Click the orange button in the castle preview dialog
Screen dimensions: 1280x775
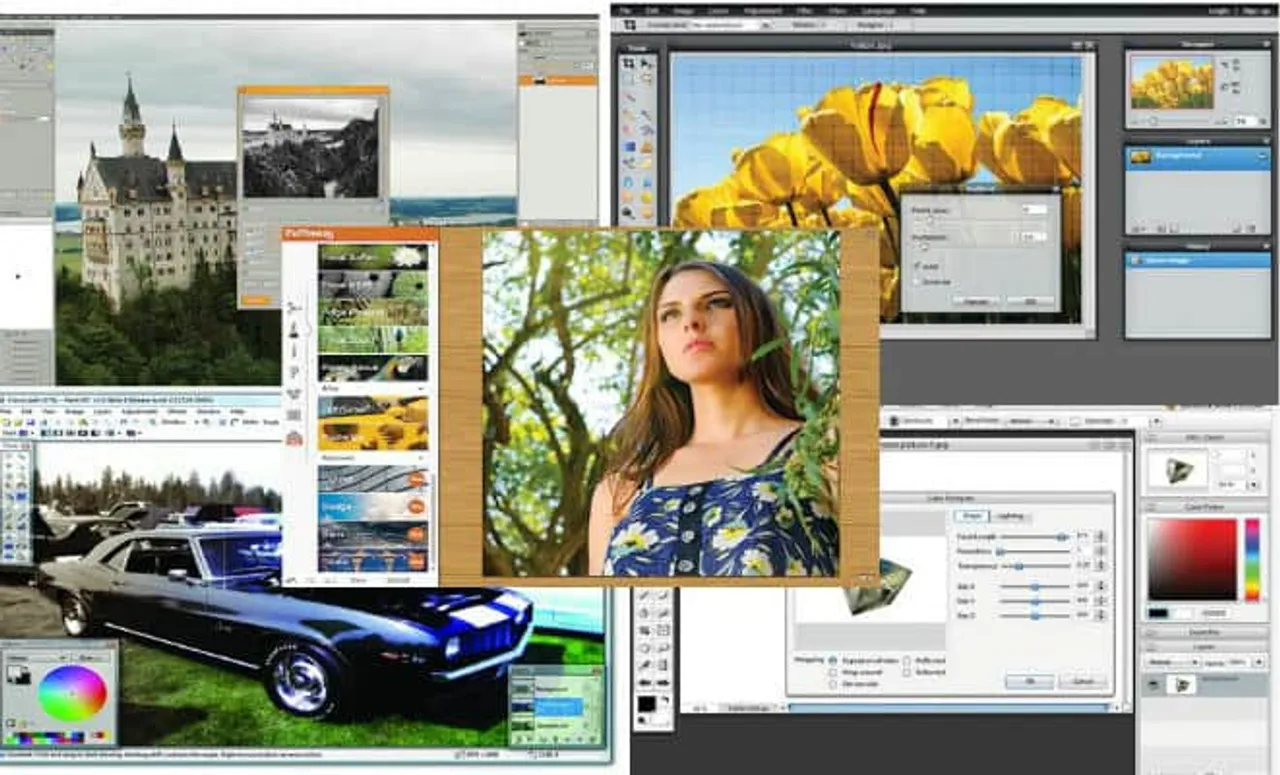pyautogui.click(x=255, y=299)
